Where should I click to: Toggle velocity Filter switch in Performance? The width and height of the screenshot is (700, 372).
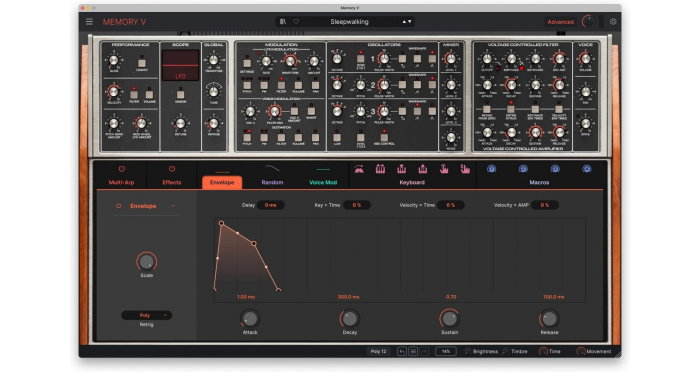click(x=134, y=94)
